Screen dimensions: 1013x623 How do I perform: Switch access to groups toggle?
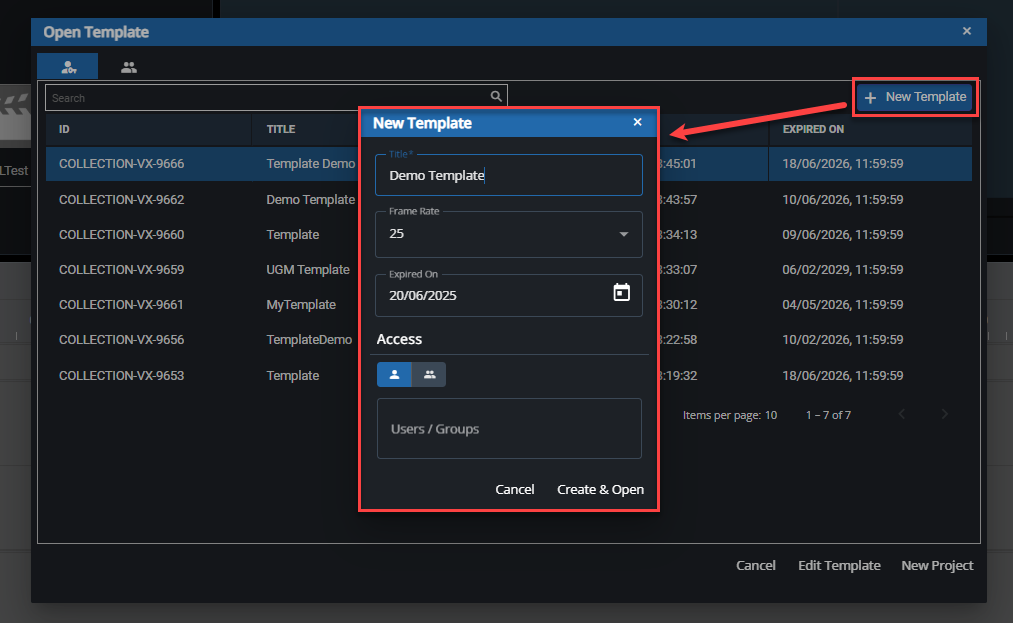[x=429, y=374]
